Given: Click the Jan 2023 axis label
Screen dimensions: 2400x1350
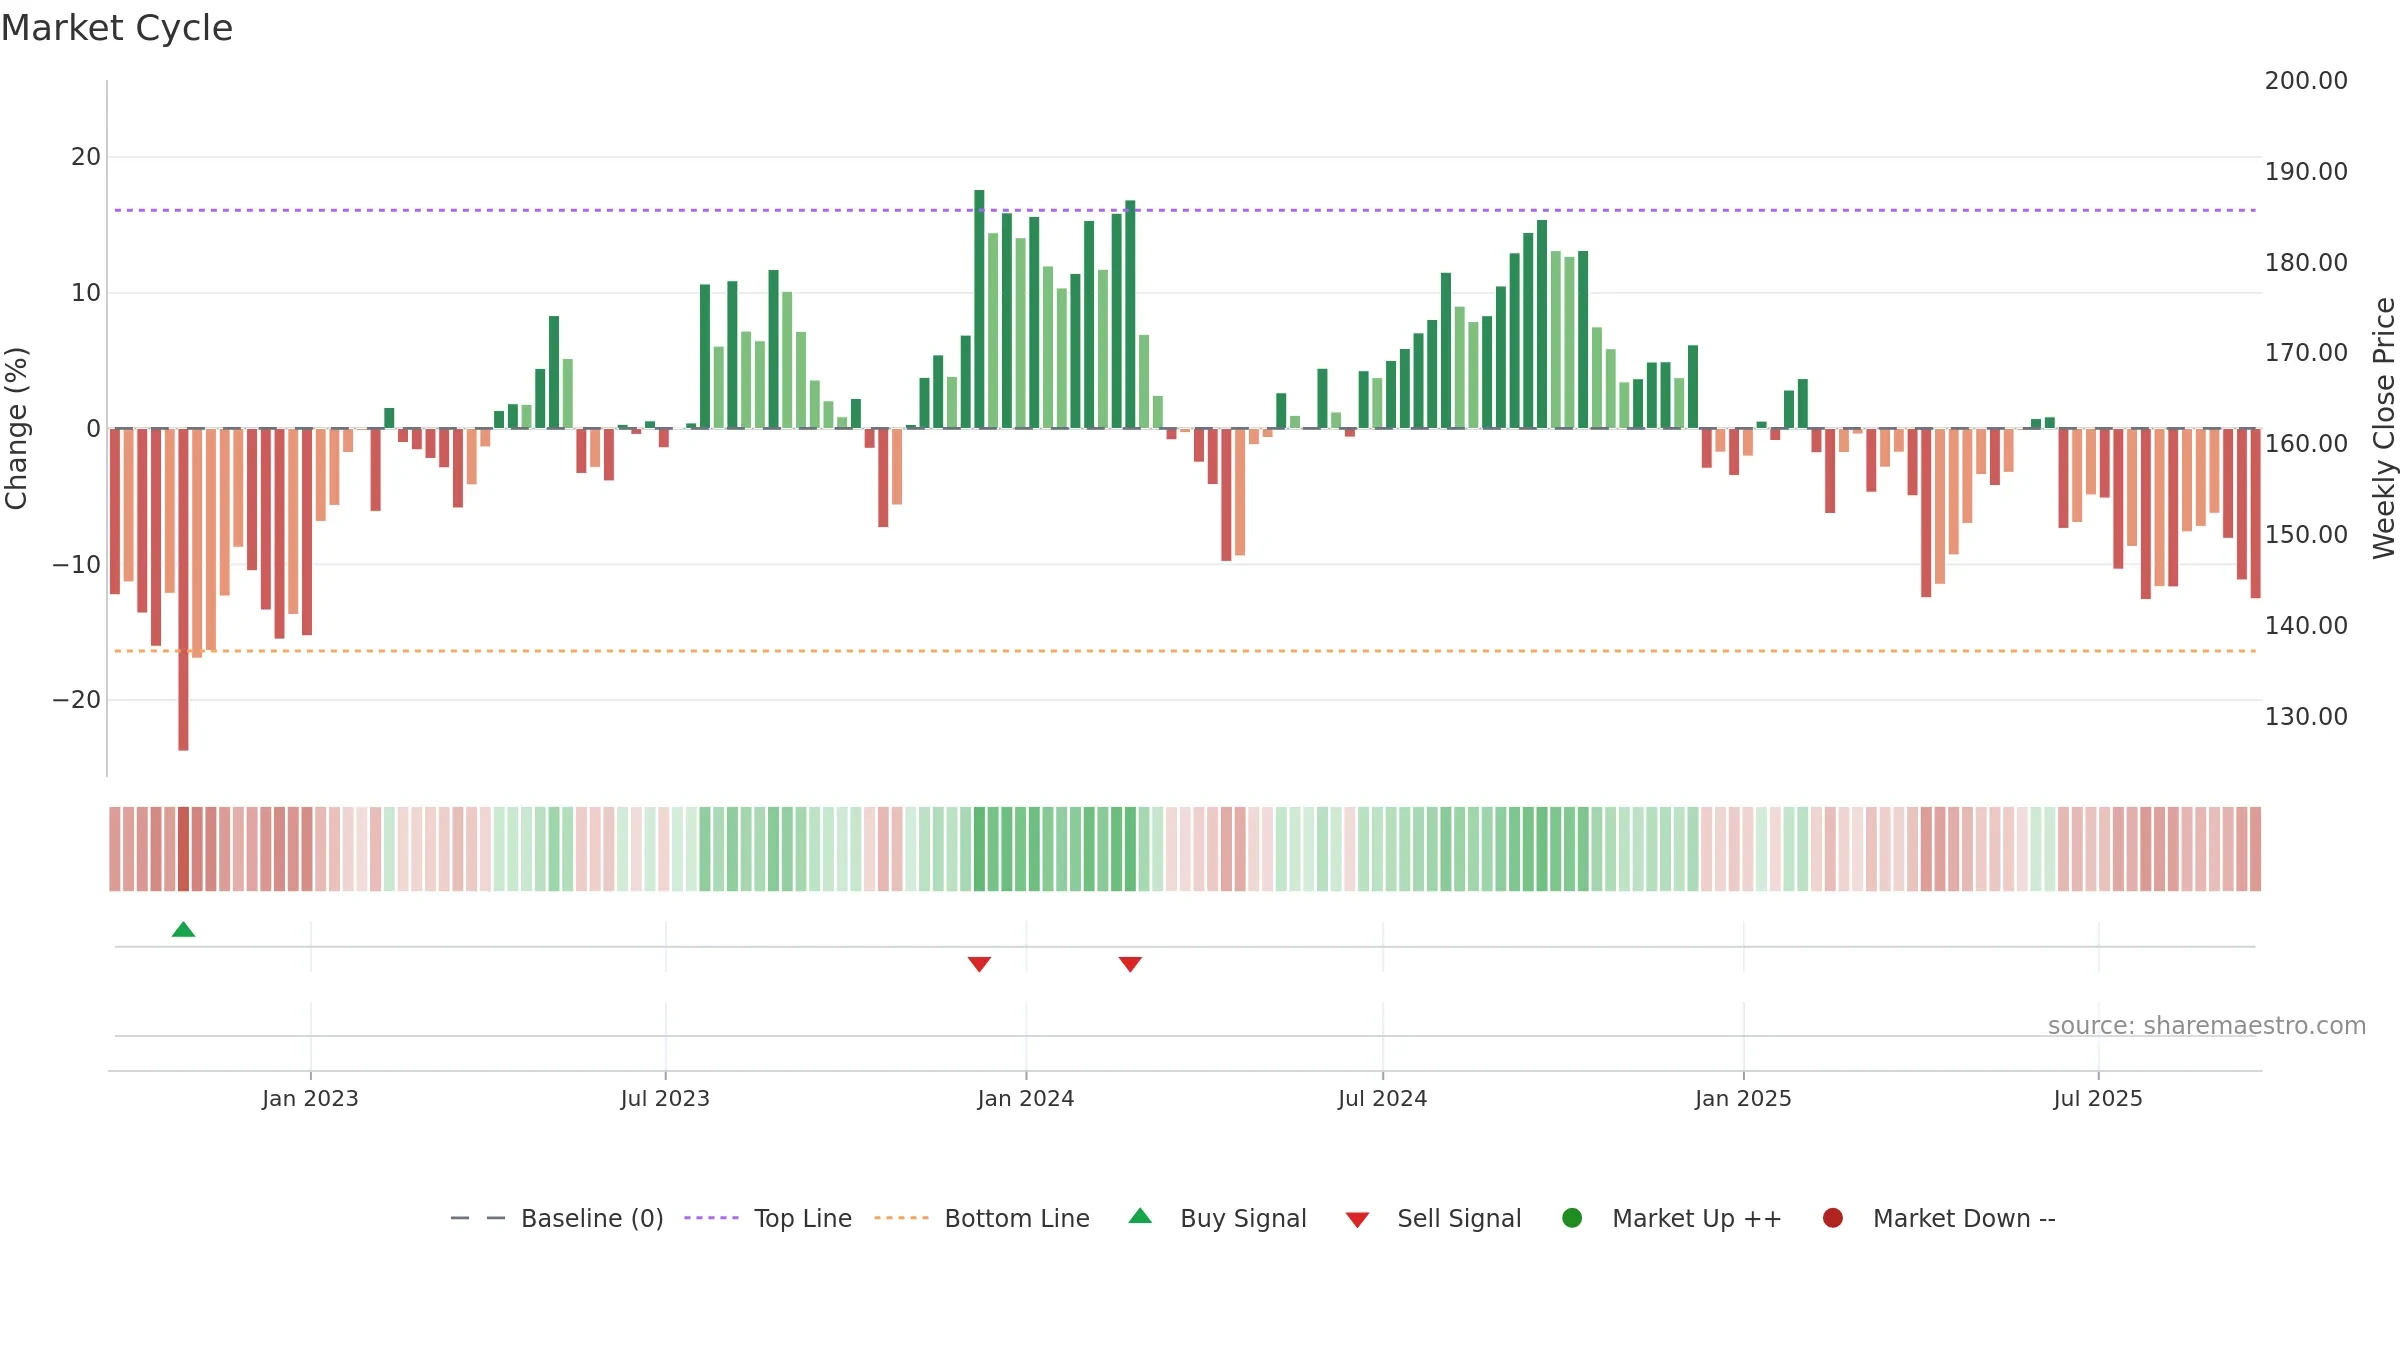Looking at the screenshot, I should pos(310,1099).
